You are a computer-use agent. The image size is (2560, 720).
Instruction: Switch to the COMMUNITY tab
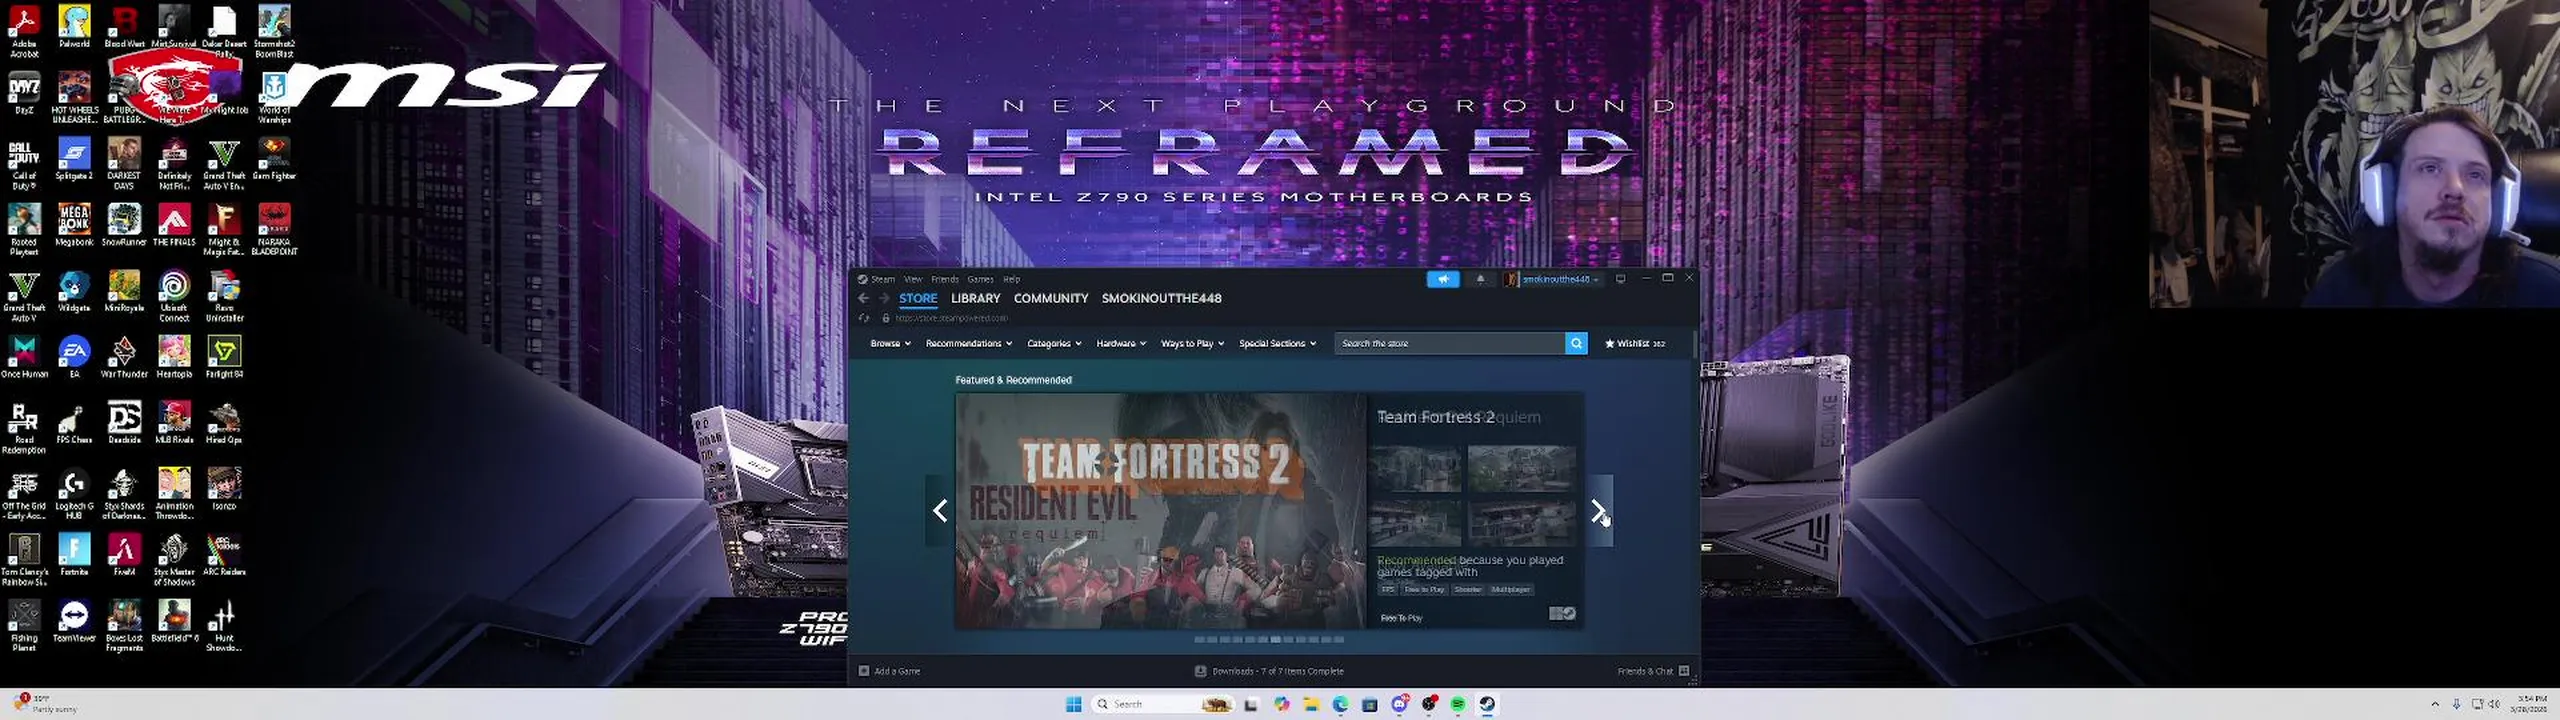[1050, 298]
